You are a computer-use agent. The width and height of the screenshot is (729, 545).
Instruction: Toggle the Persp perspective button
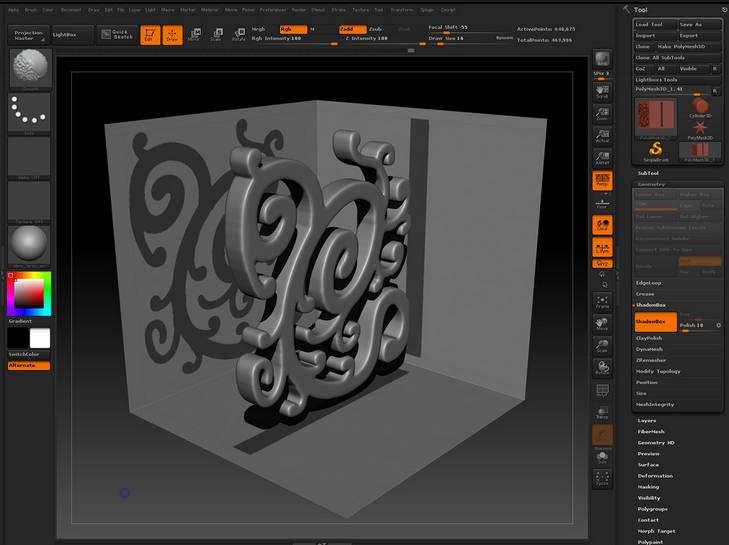coord(602,180)
